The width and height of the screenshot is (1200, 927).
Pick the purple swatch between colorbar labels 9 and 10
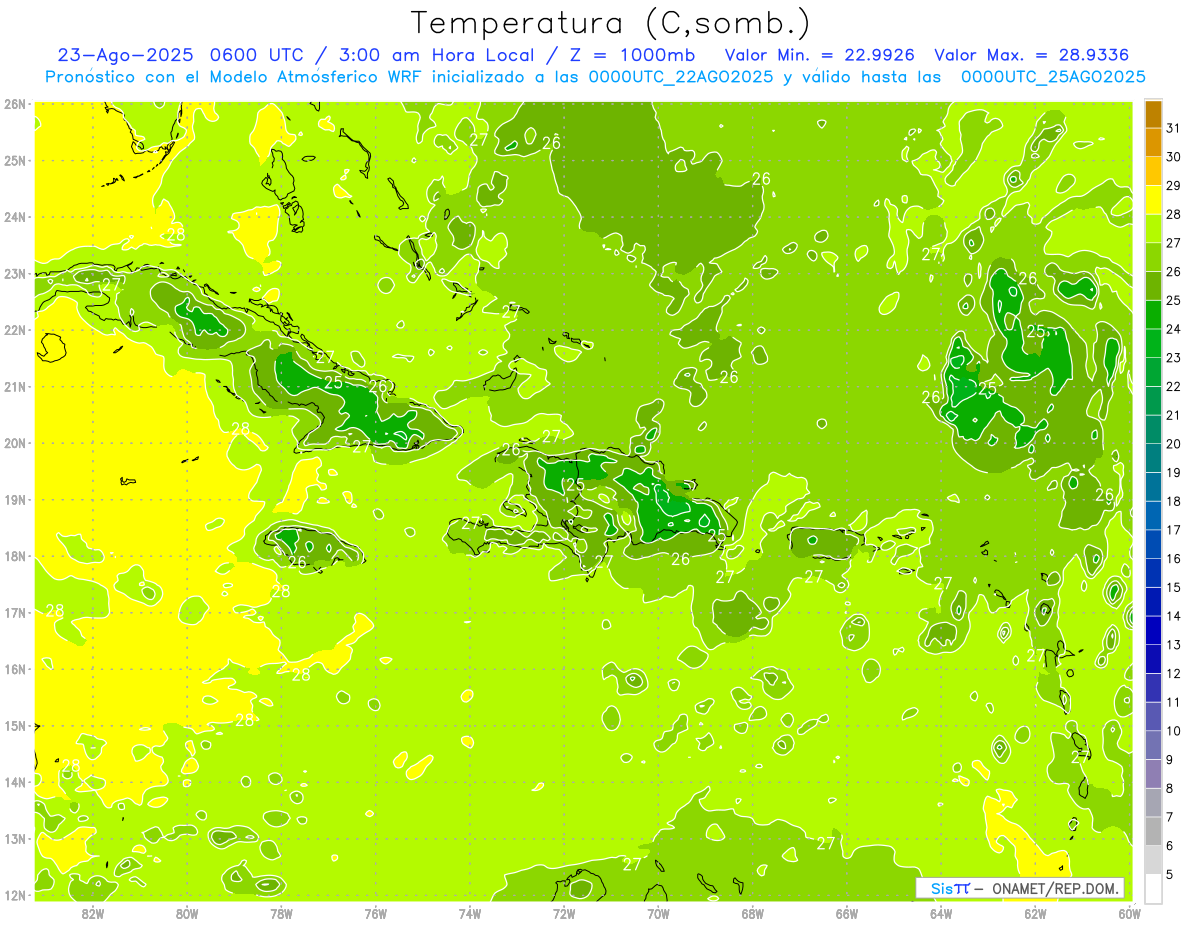(1153, 745)
